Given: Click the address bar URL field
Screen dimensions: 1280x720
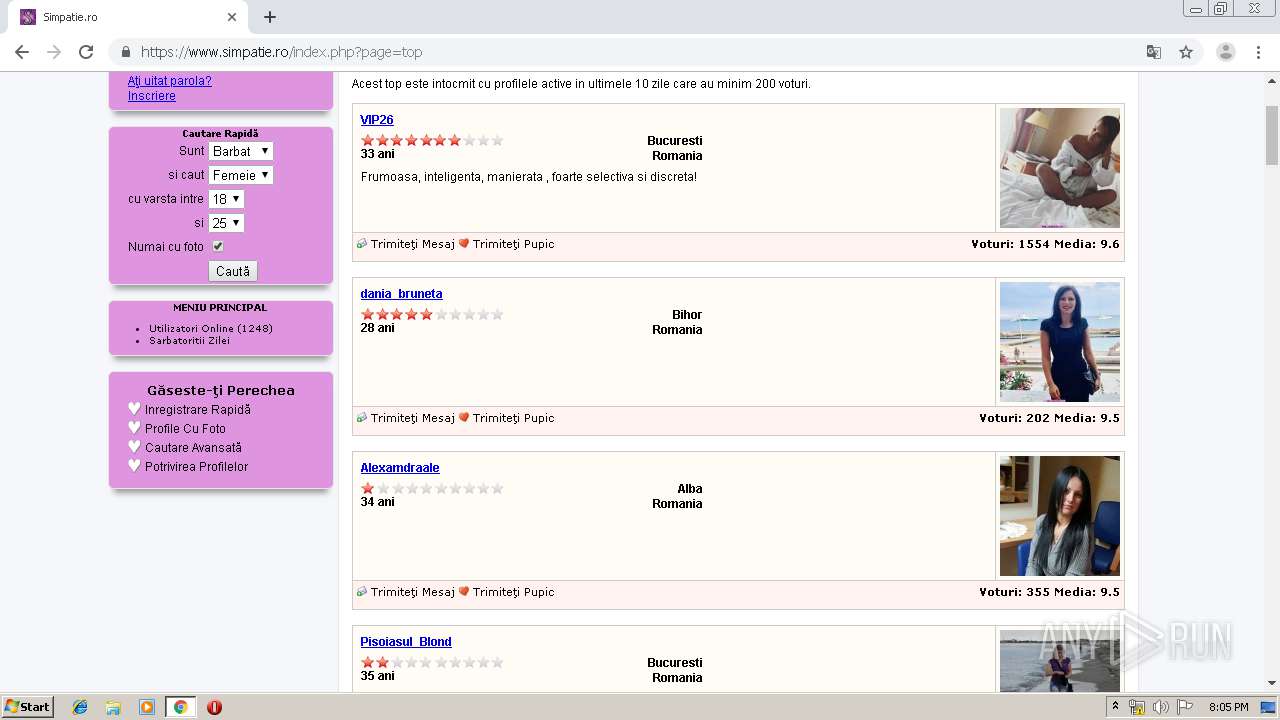Looking at the screenshot, I should point(640,52).
